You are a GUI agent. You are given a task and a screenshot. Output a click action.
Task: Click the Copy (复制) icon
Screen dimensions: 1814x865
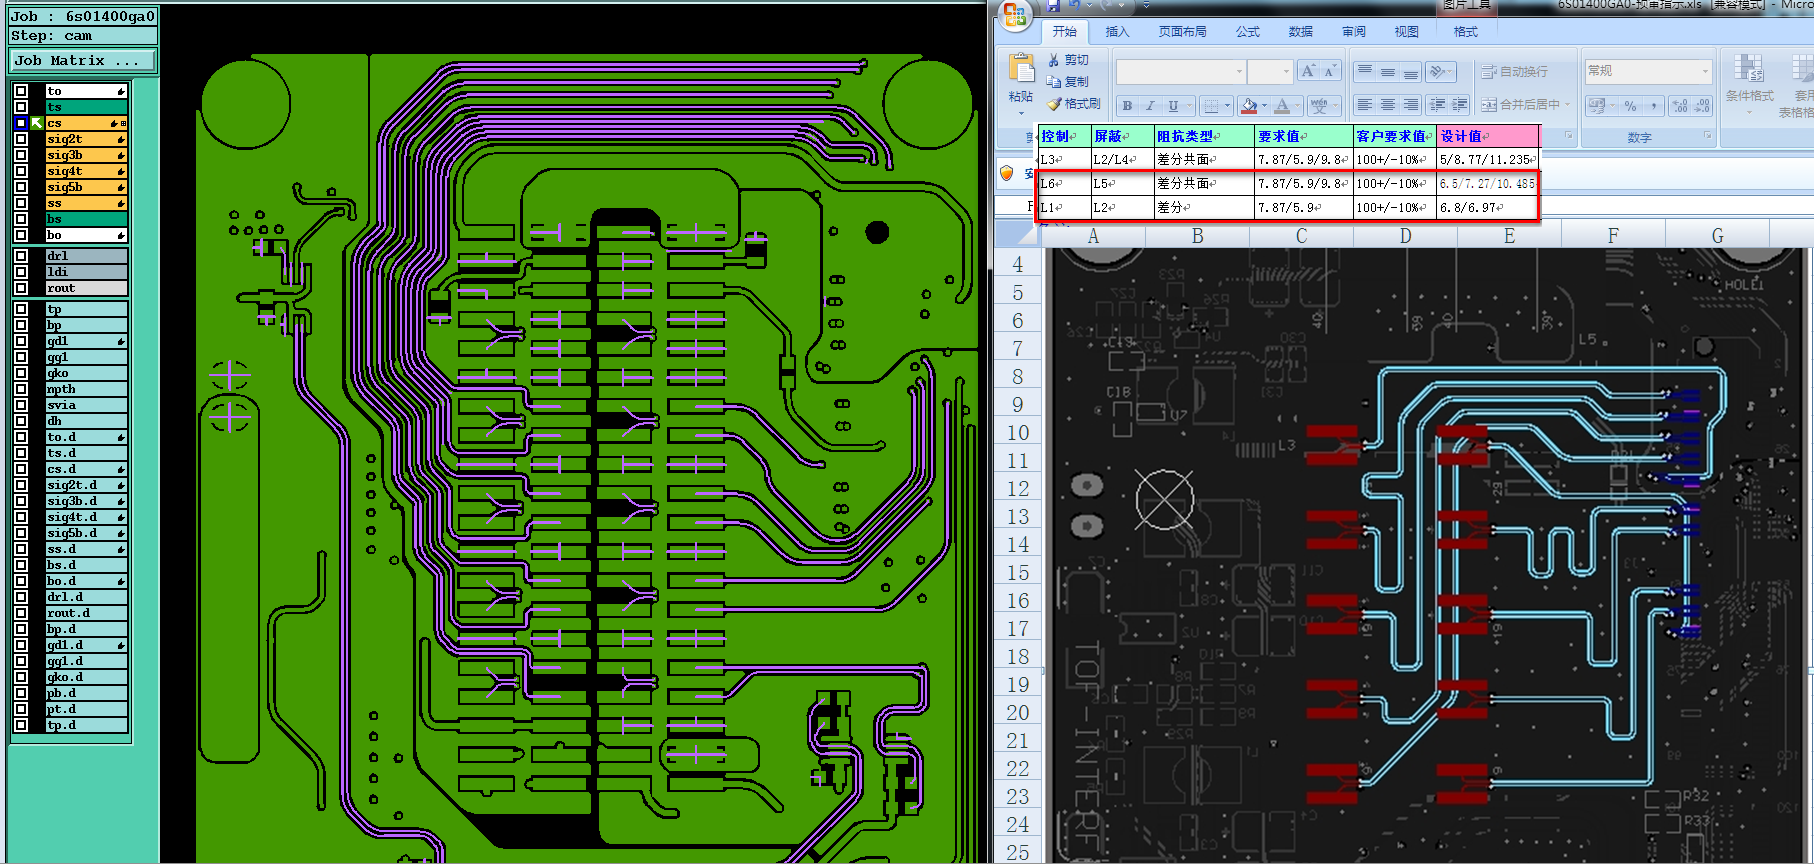1054,82
